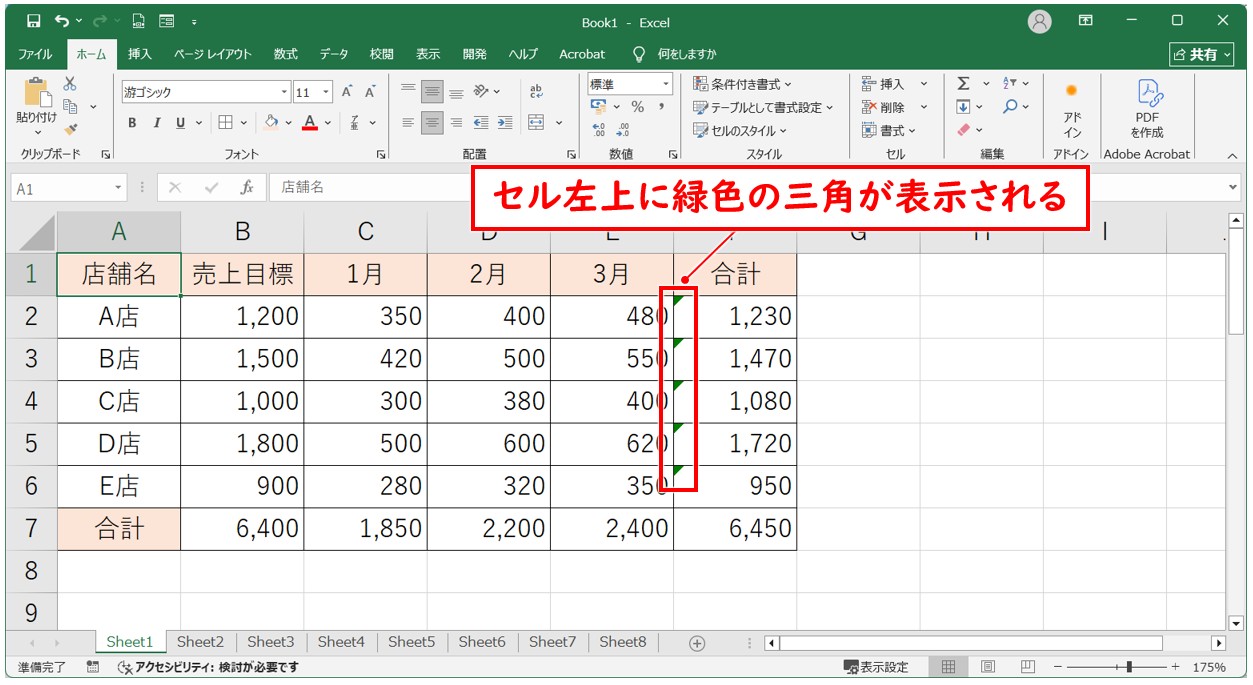Click the Borders grid icon

click(x=225, y=123)
